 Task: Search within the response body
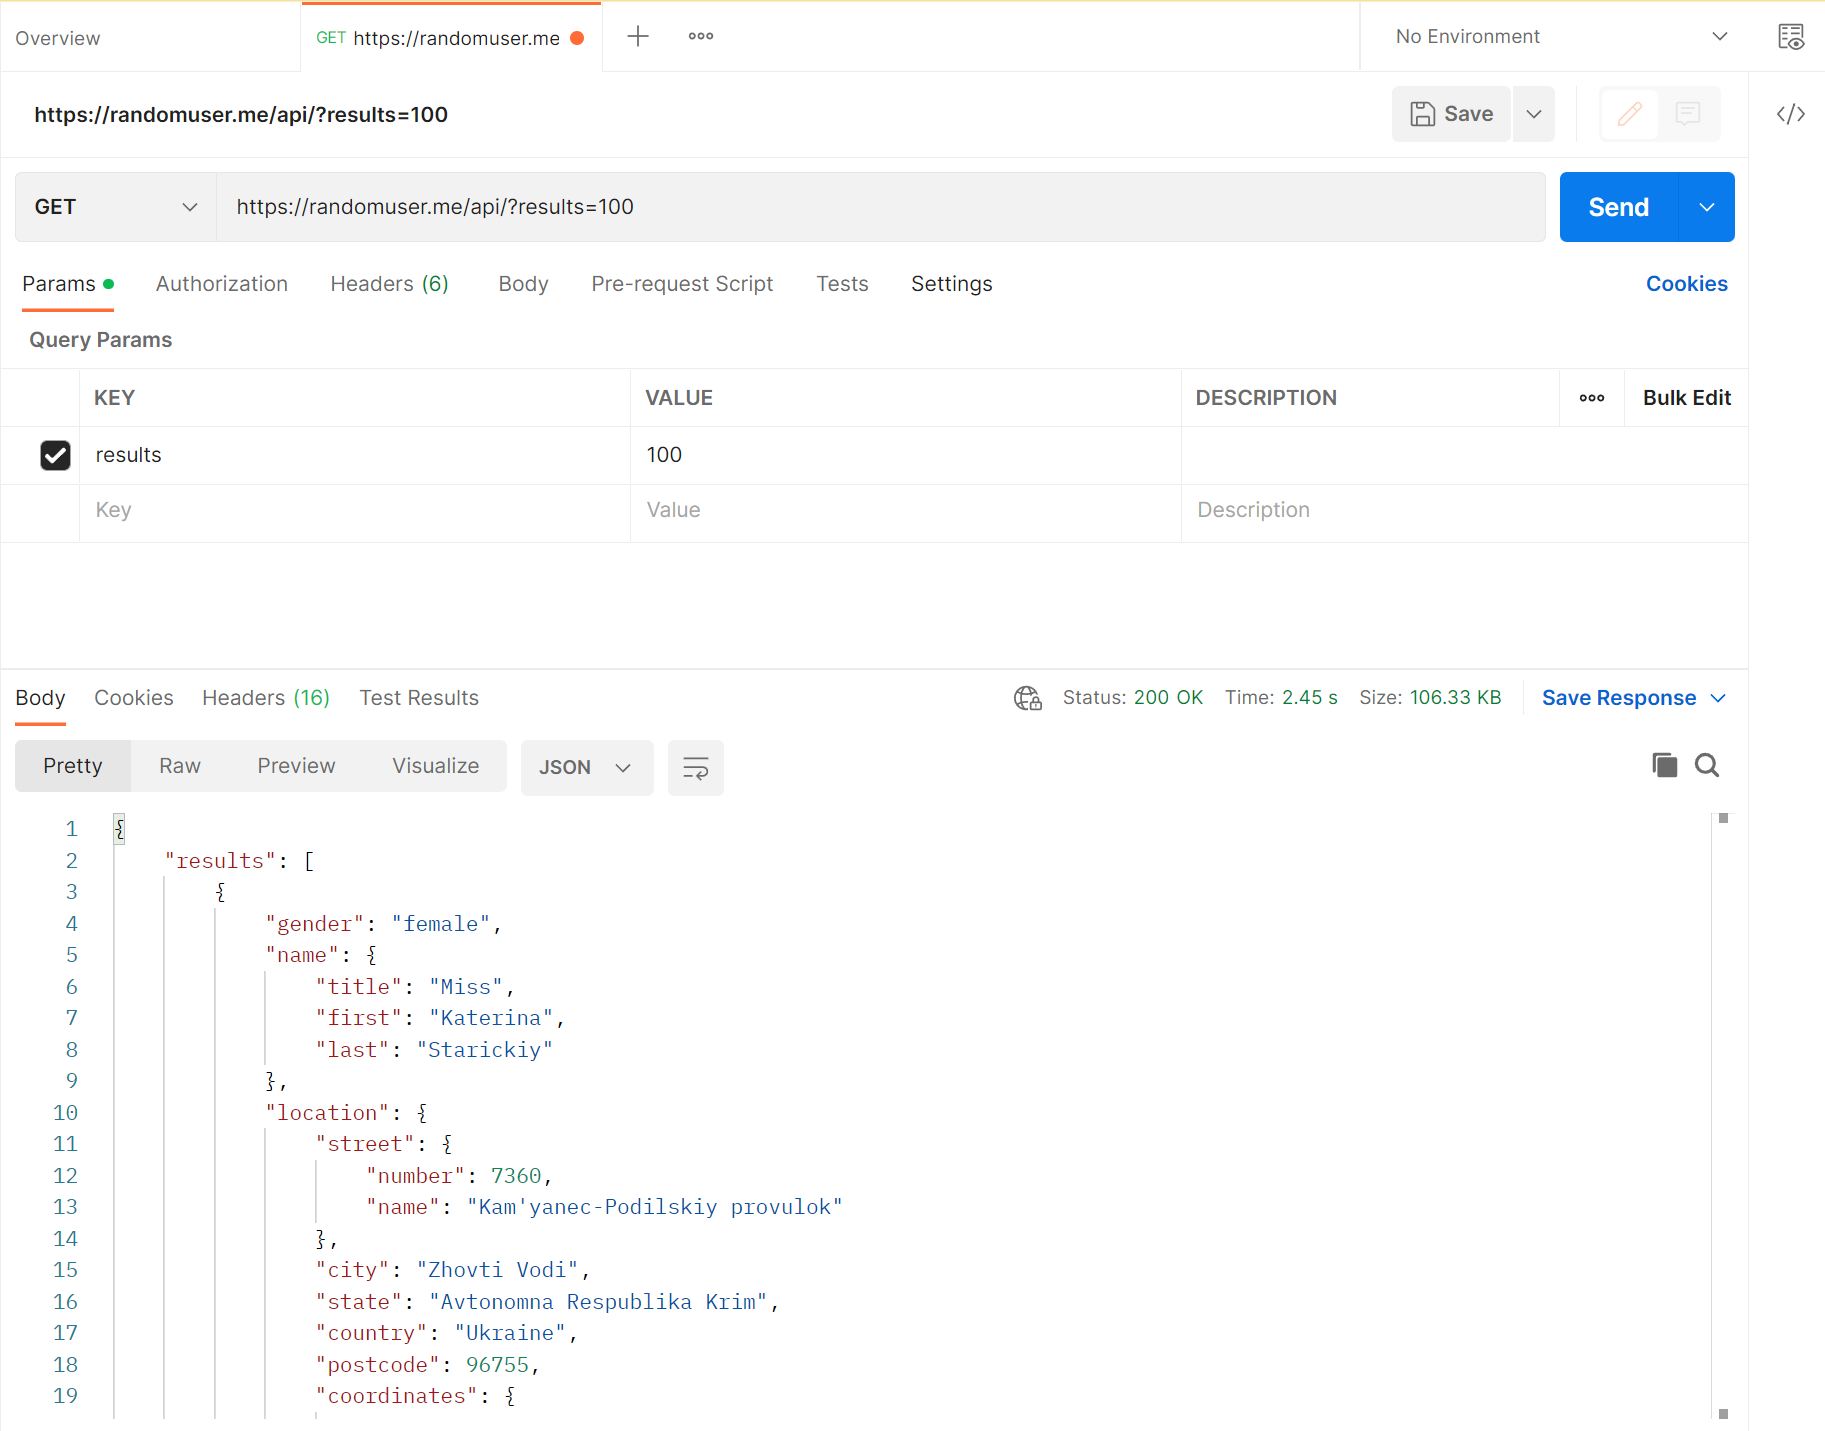pos(1707,766)
